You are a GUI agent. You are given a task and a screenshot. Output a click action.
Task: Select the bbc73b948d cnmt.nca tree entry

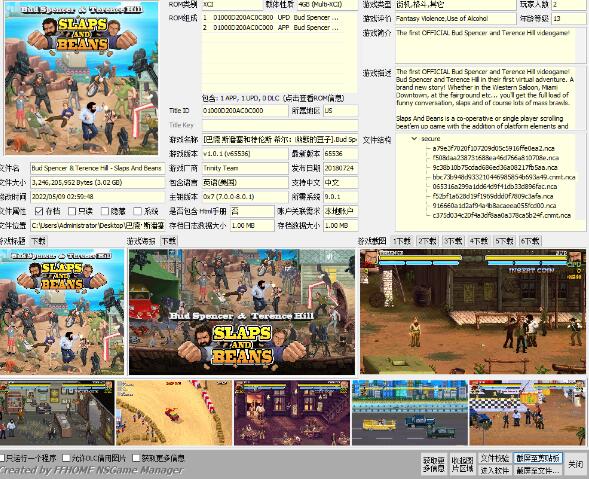[504, 177]
